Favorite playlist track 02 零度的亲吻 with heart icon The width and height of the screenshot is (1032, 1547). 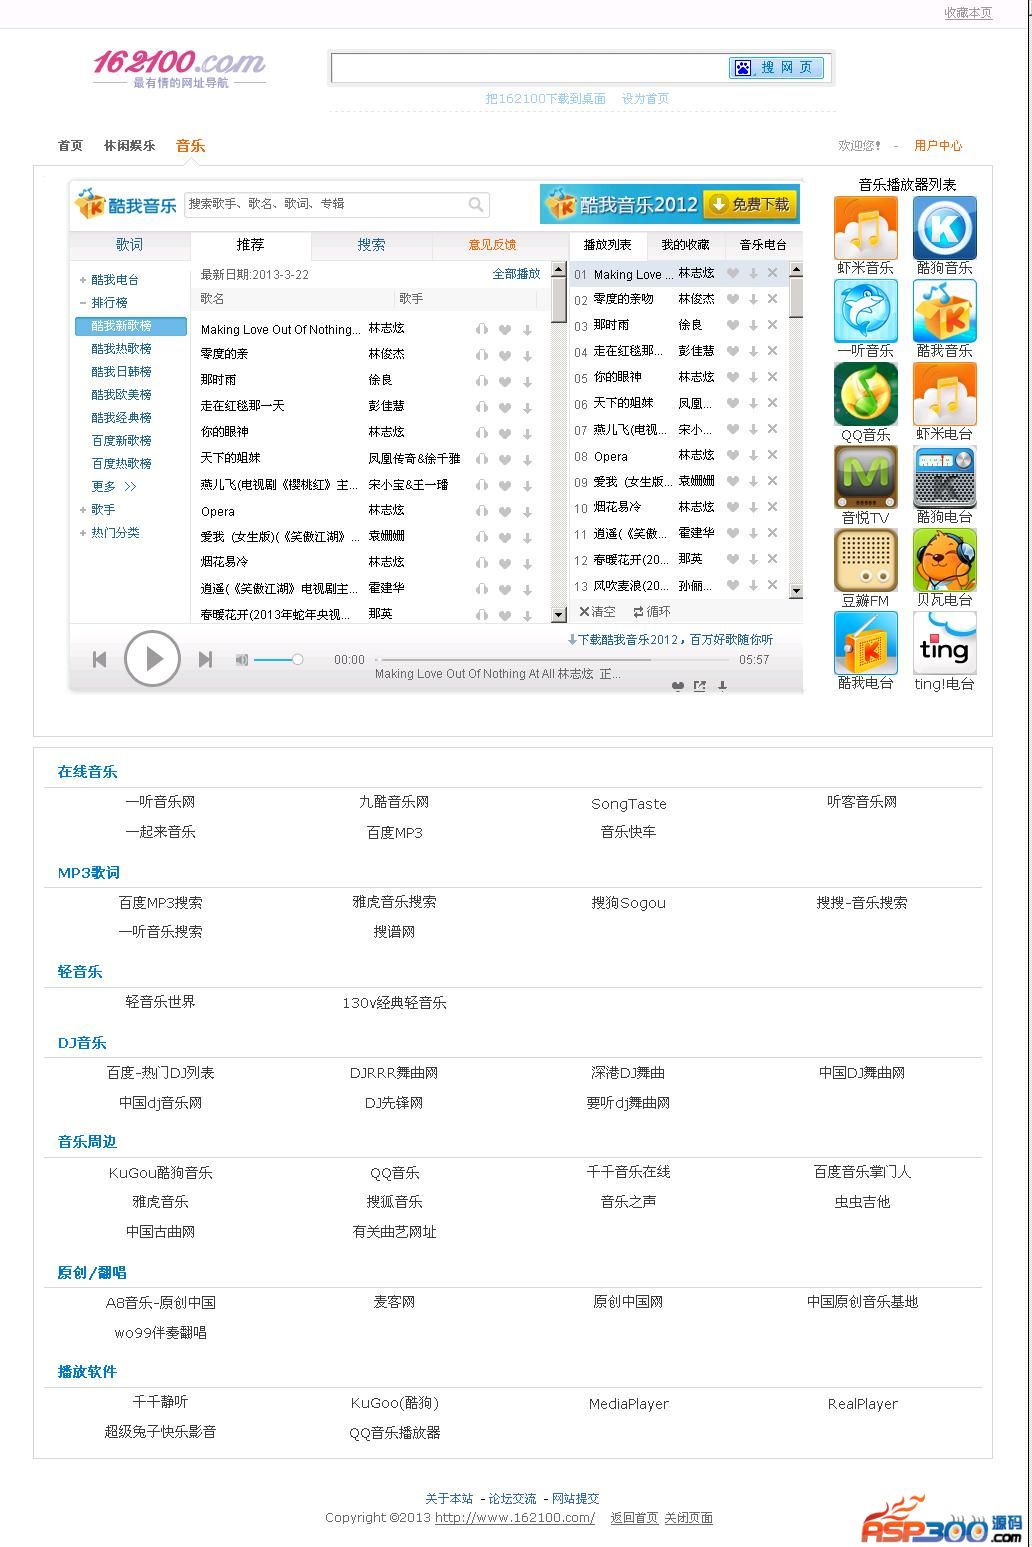pos(733,299)
